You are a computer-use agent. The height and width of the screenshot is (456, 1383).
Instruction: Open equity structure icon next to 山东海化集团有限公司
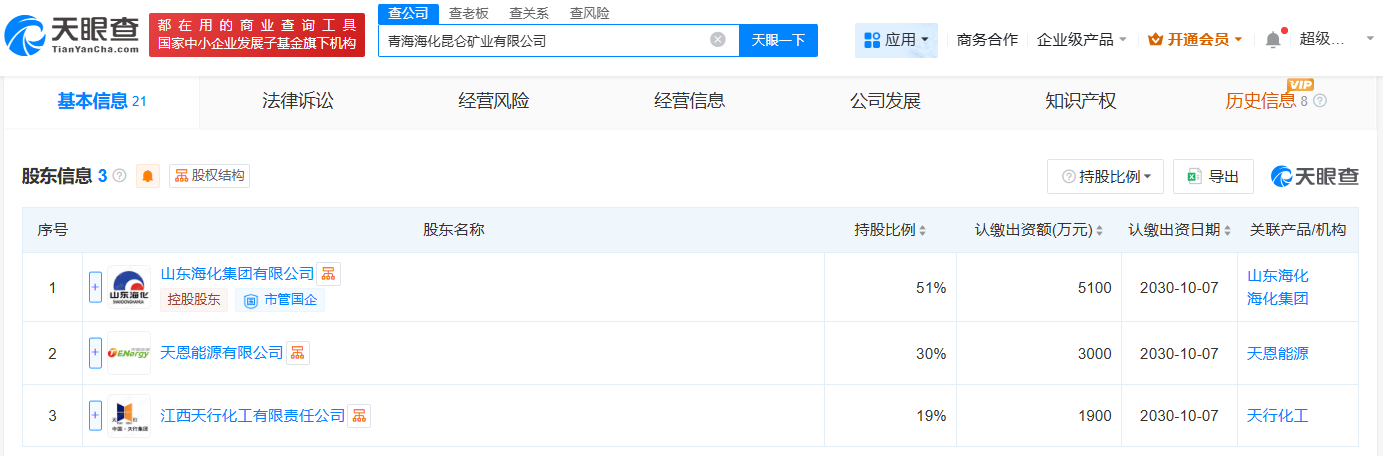(x=329, y=273)
